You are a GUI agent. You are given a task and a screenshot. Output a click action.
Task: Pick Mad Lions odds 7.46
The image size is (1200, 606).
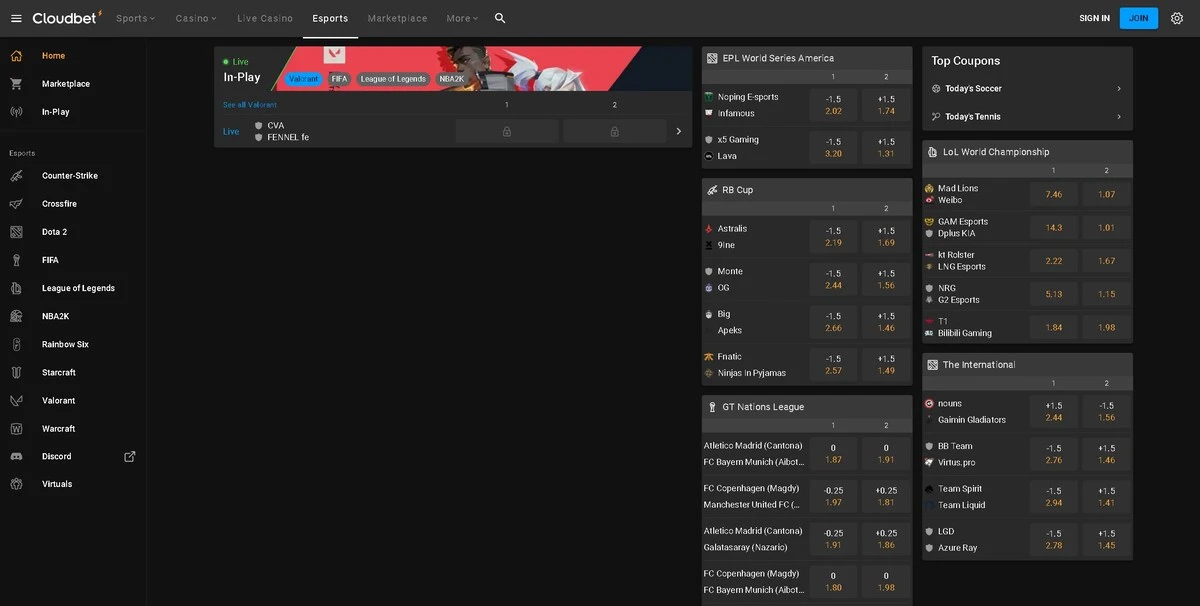[x=1053, y=194]
